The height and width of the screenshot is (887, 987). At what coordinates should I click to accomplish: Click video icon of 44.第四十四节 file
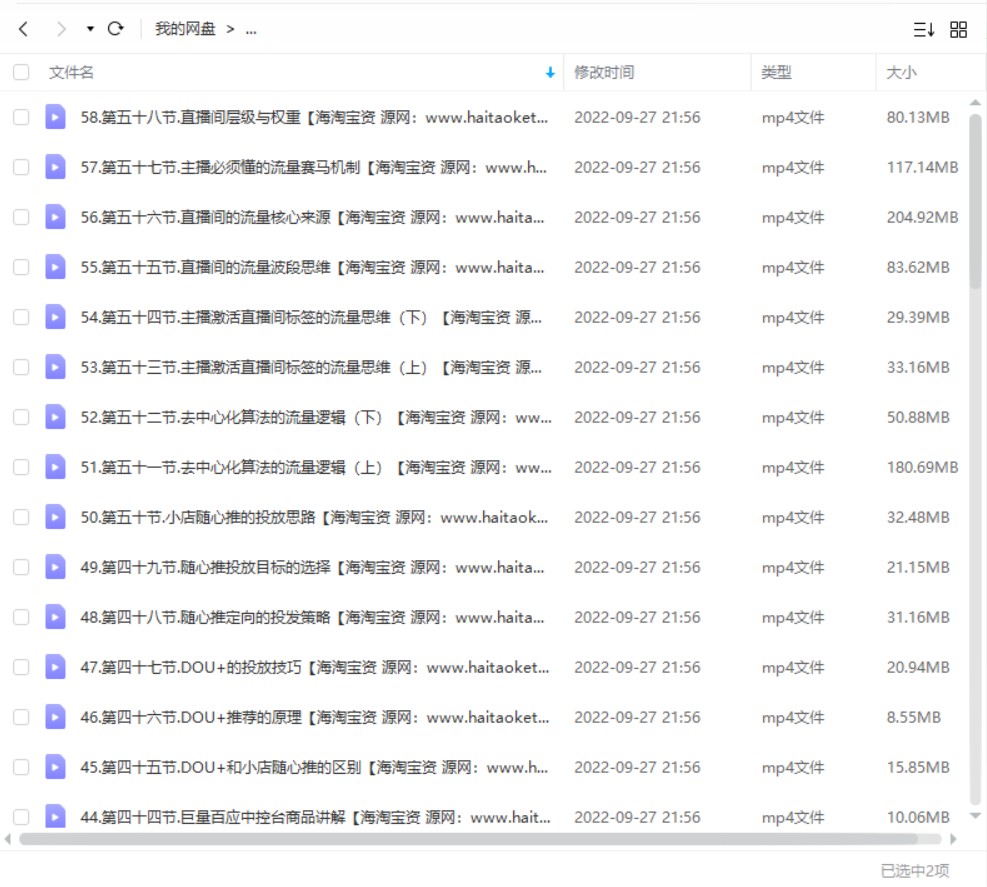(x=55, y=816)
